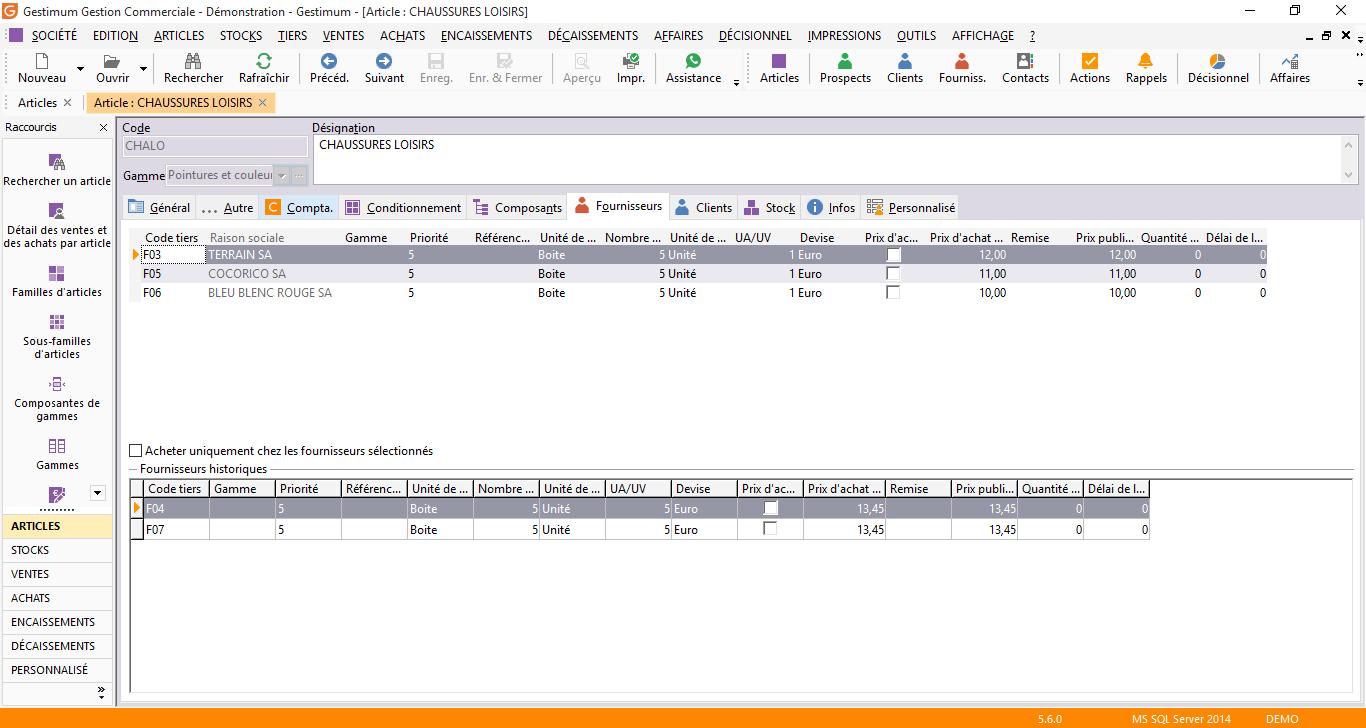Close the Raccourcis panel

[103, 128]
